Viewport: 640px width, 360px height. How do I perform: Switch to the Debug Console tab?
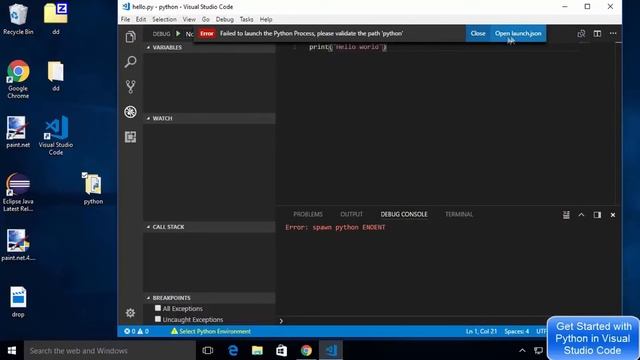[x=404, y=214]
